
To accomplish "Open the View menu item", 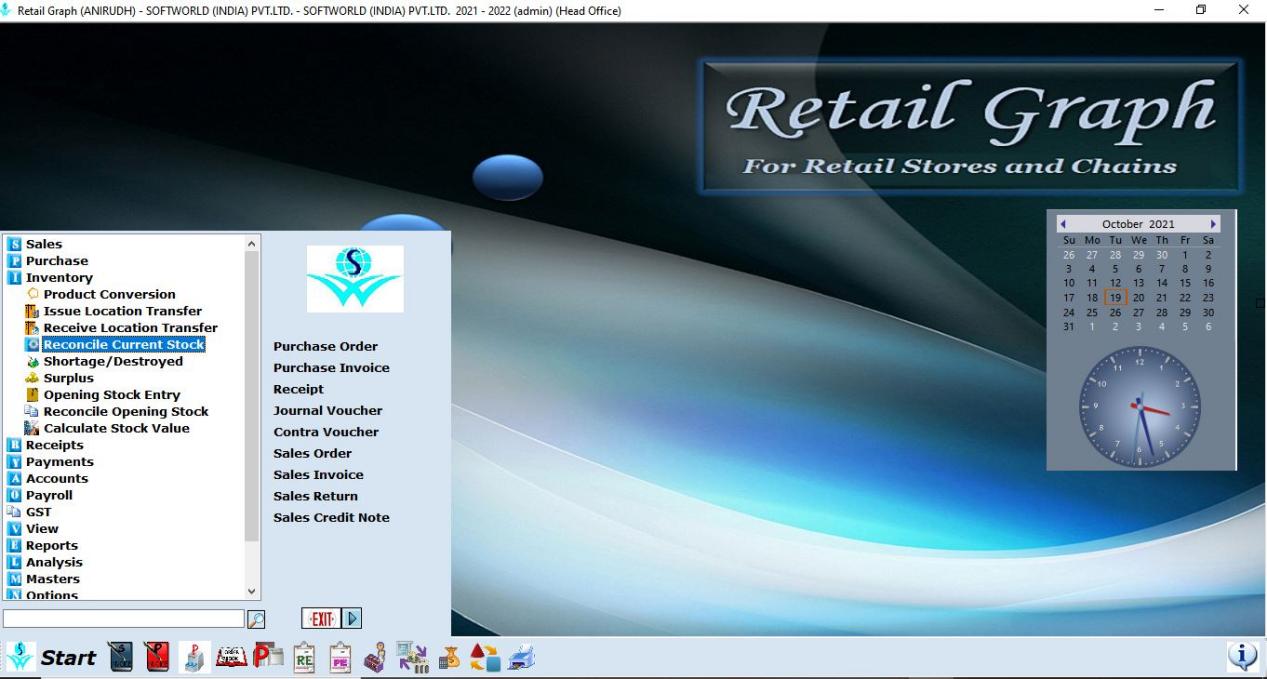I will [x=42, y=529].
